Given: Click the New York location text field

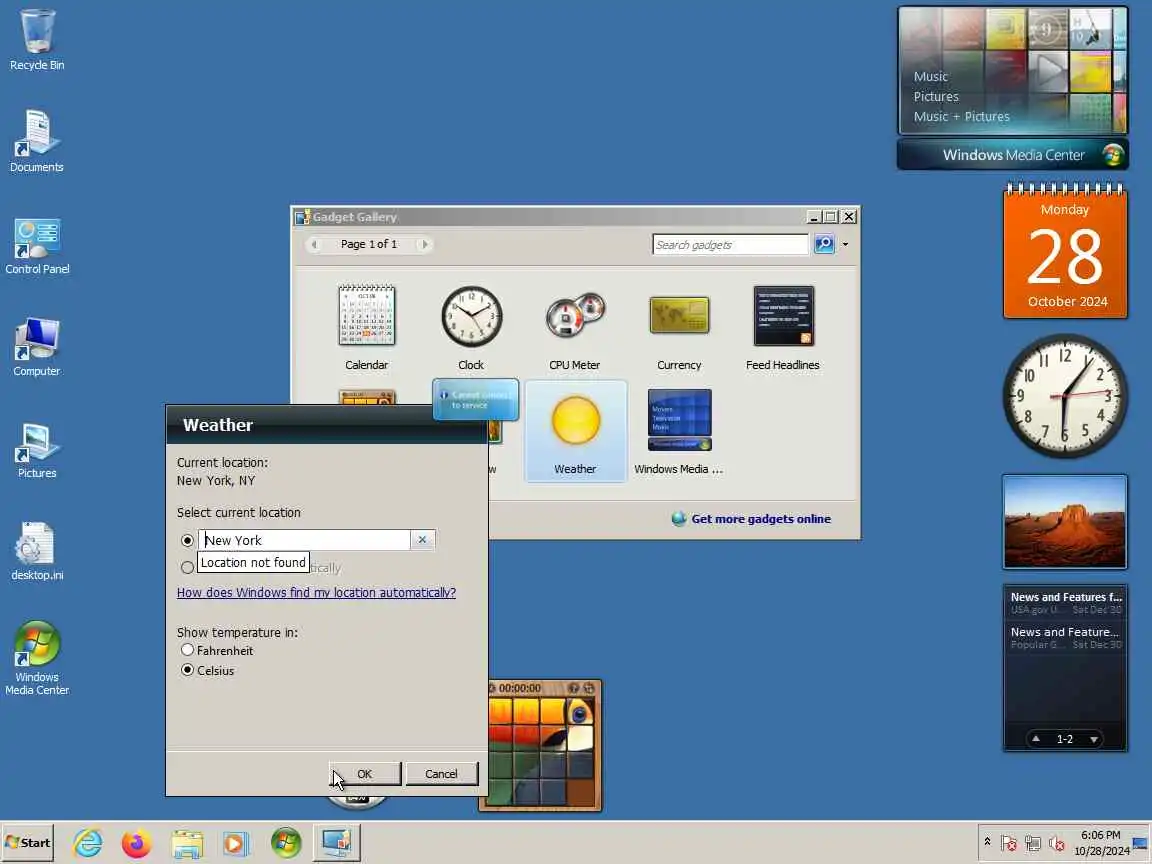Looking at the screenshot, I should click(x=304, y=540).
